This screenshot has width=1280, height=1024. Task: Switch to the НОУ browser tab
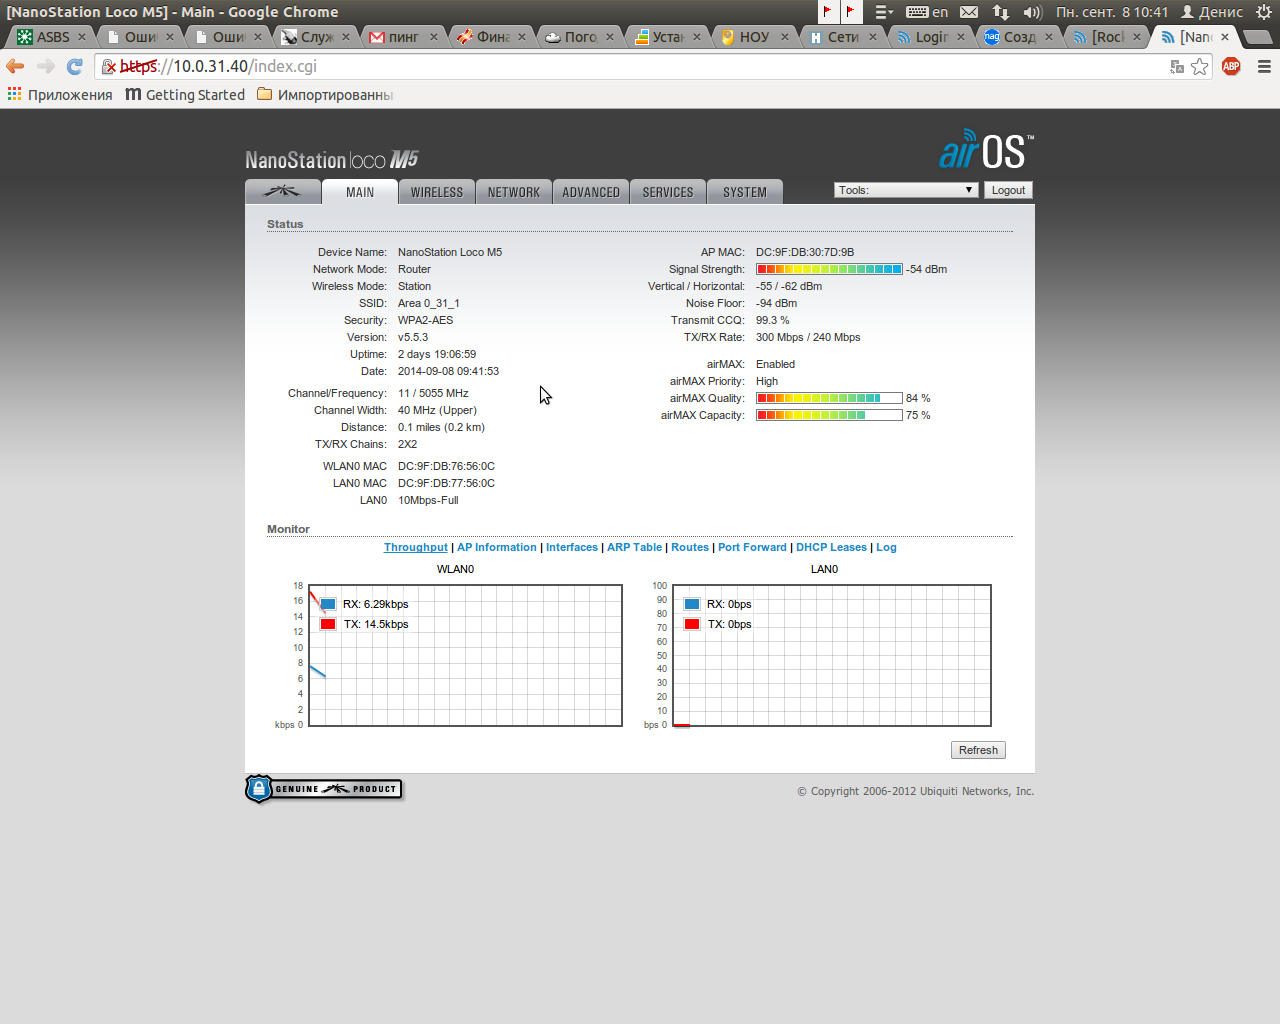(755, 37)
